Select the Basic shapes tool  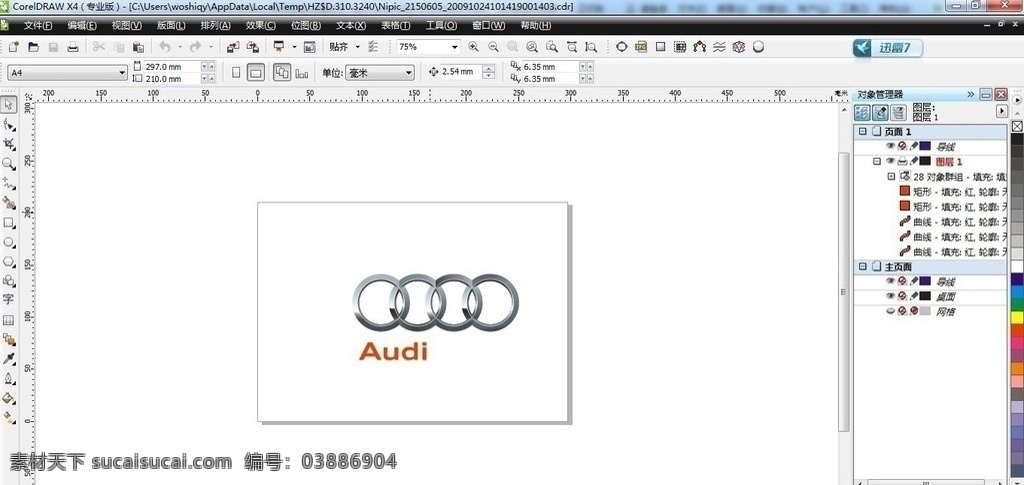click(8, 281)
